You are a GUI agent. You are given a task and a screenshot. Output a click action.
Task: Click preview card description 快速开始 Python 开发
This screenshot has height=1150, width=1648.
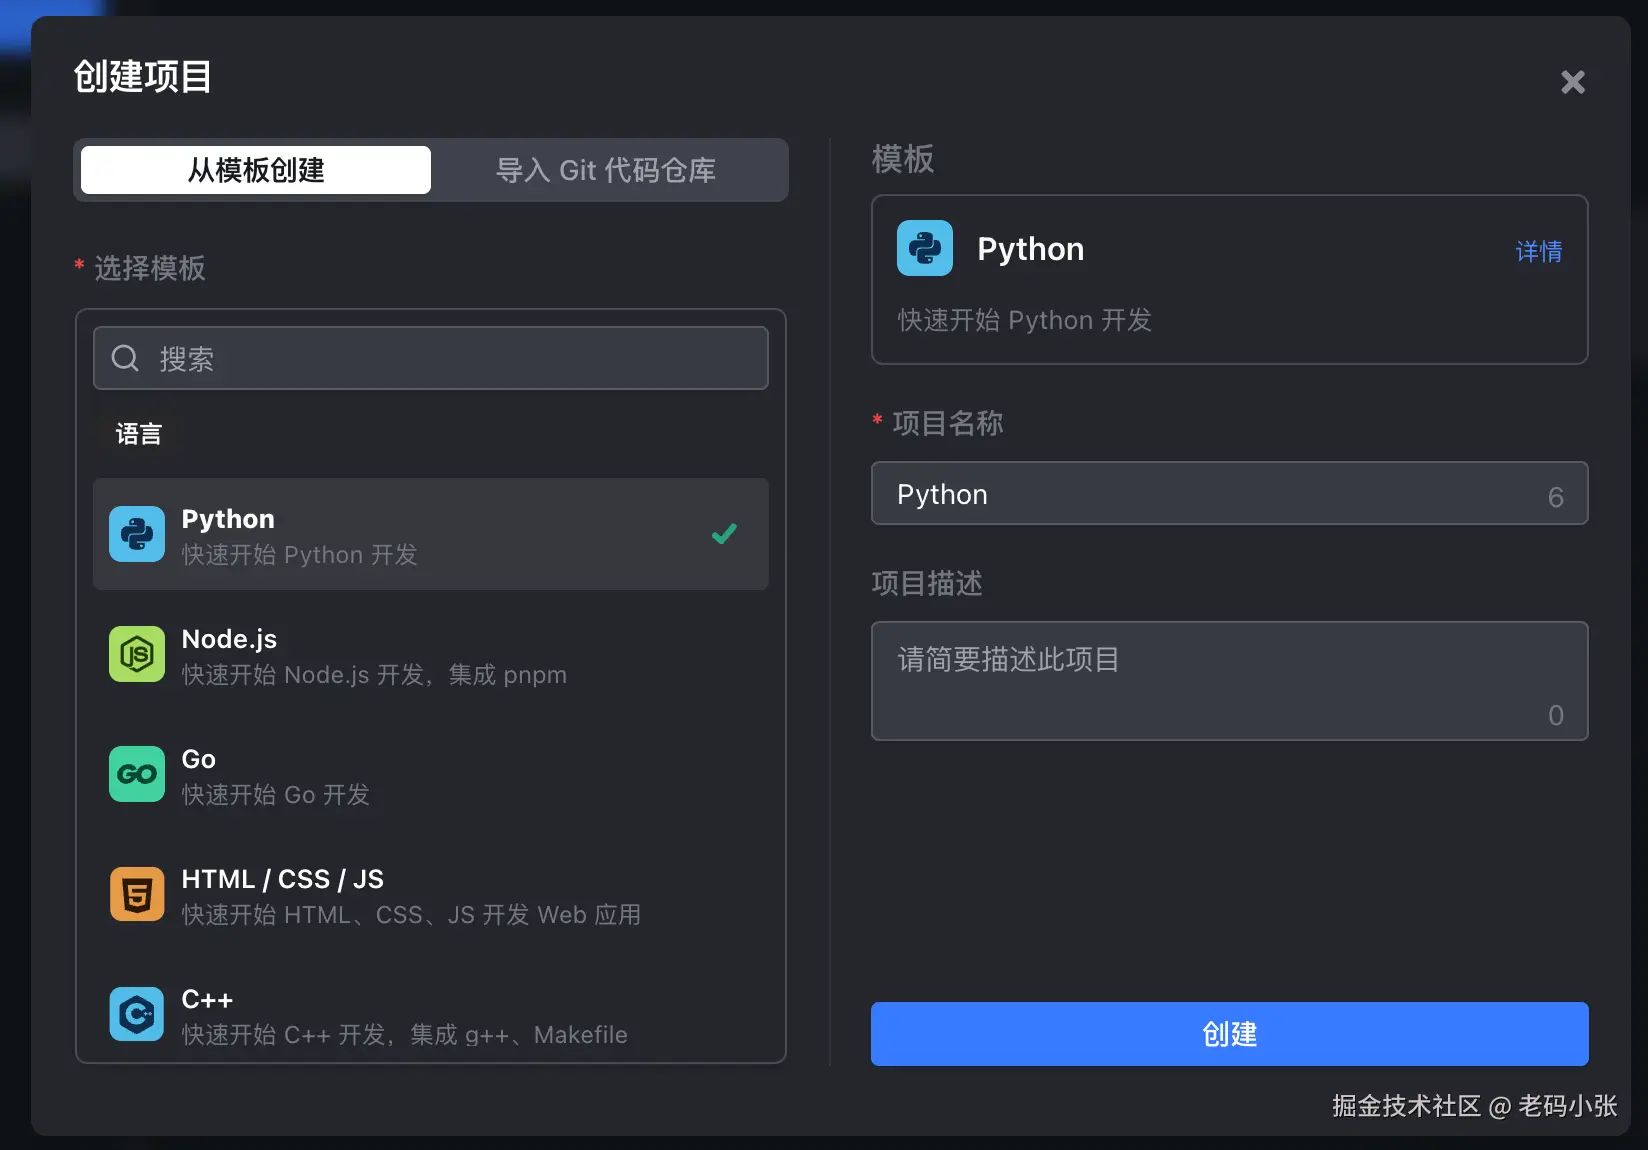point(1025,320)
